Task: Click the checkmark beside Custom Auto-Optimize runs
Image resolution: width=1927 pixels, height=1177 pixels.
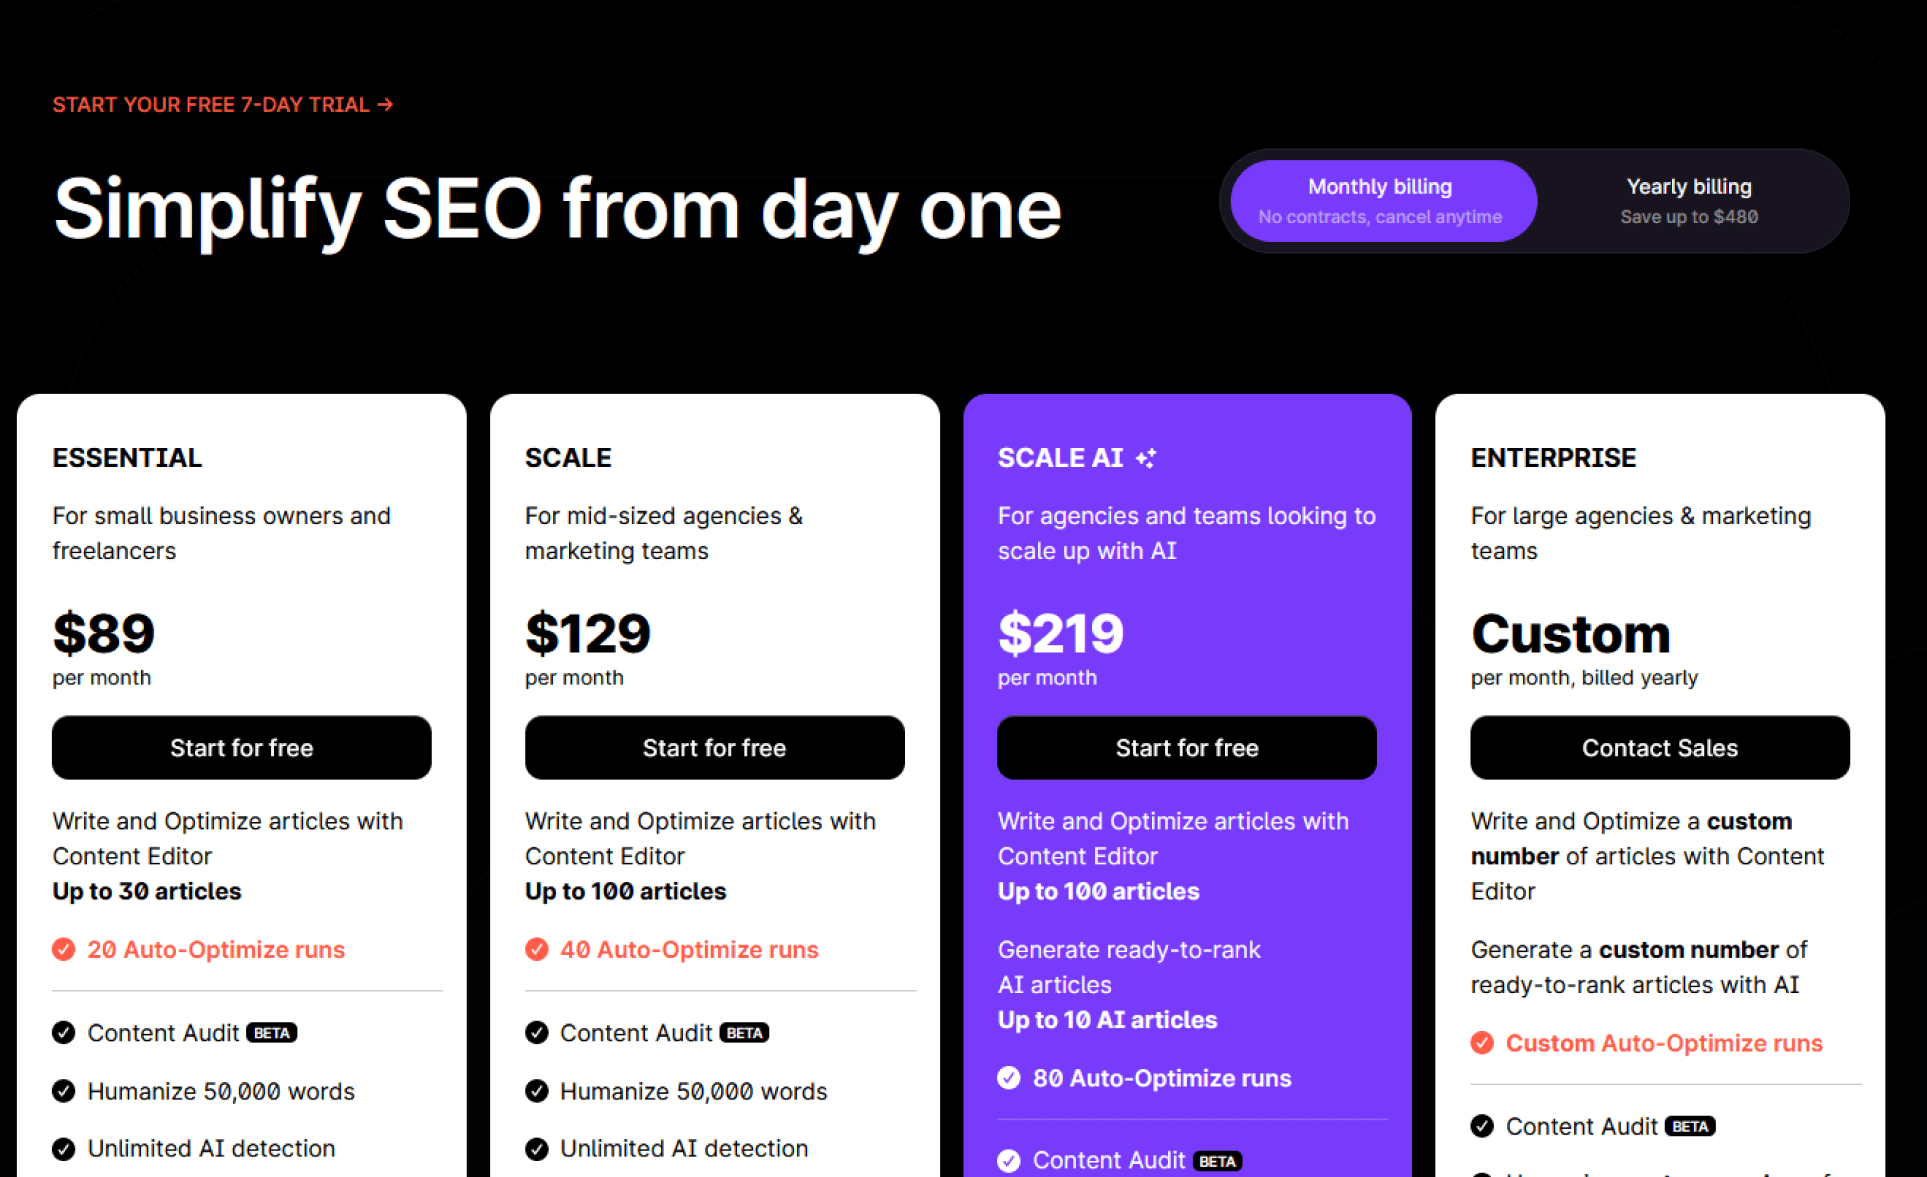Action: (1482, 1043)
